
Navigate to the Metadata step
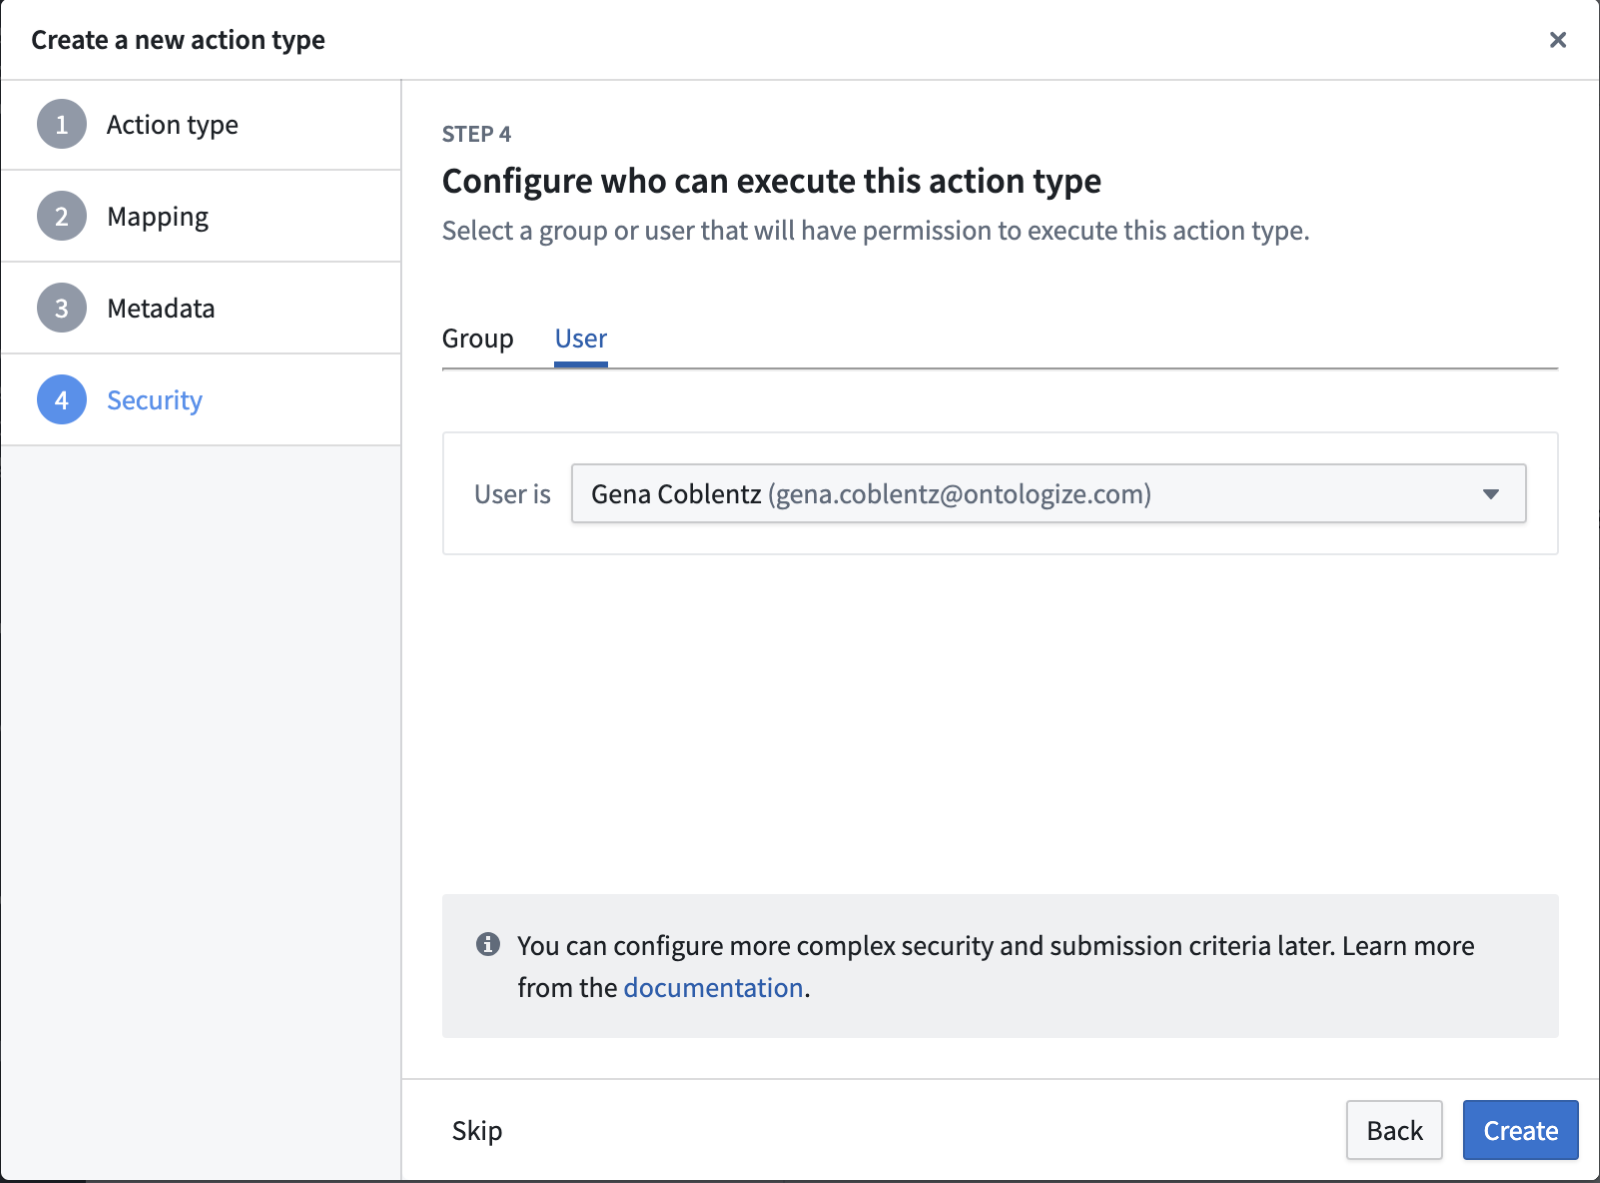tap(161, 308)
